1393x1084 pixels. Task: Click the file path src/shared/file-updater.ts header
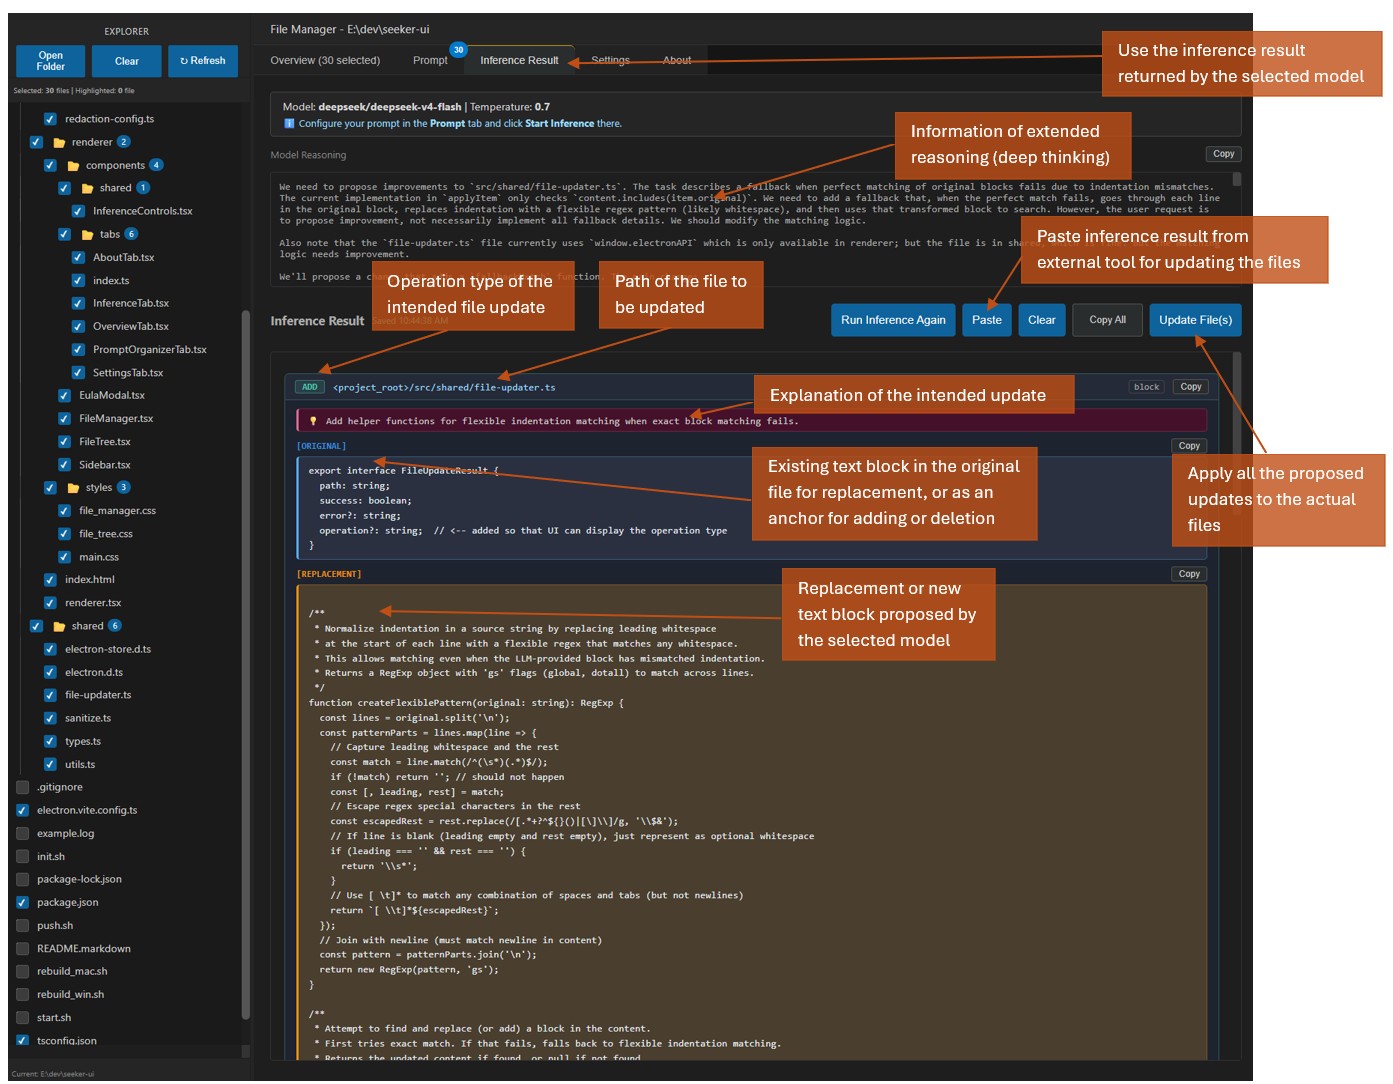point(444,387)
